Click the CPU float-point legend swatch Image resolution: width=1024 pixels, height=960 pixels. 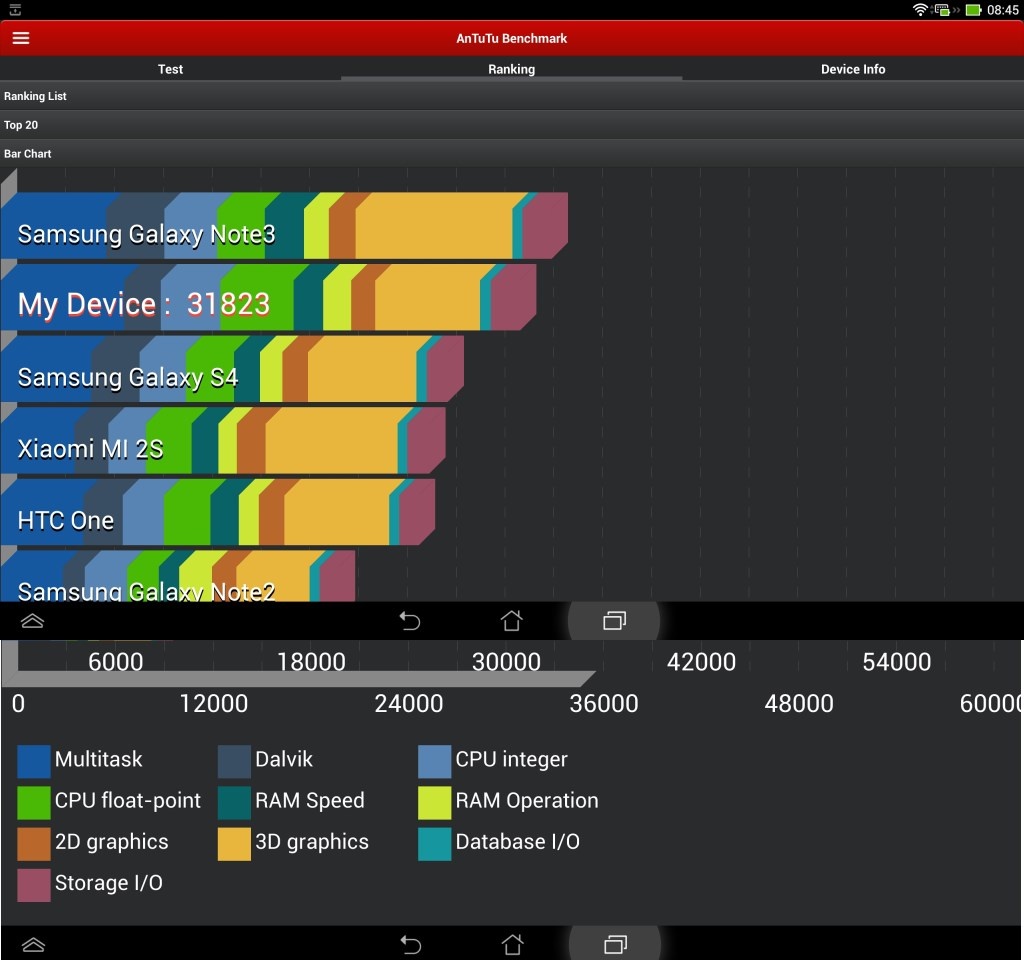pyautogui.click(x=34, y=803)
